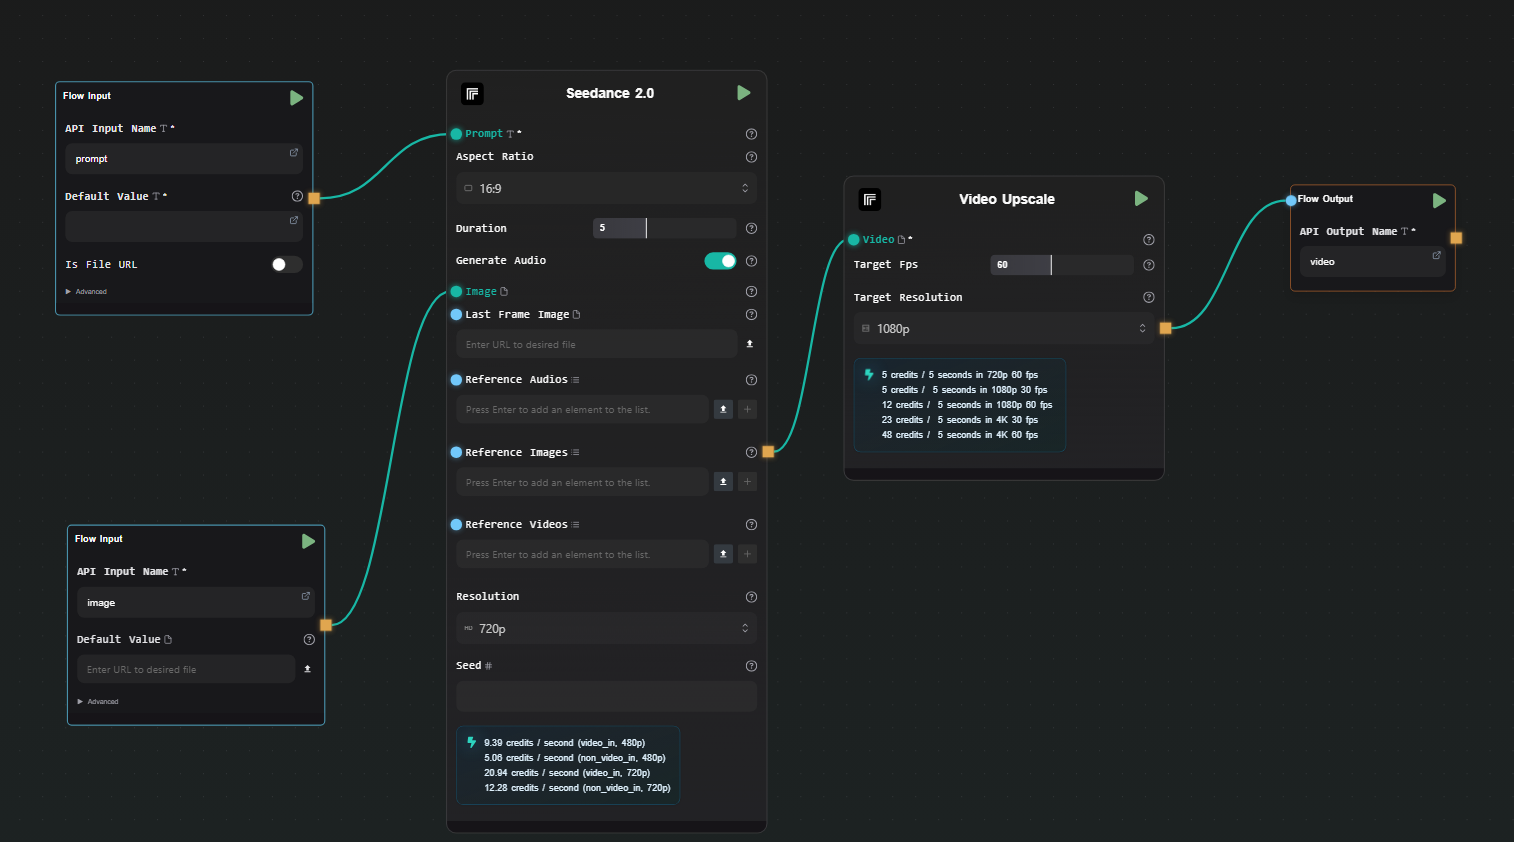Screen dimensions: 1514x842
Task: Click help icon next to Aspect Ratio
Action: (751, 157)
